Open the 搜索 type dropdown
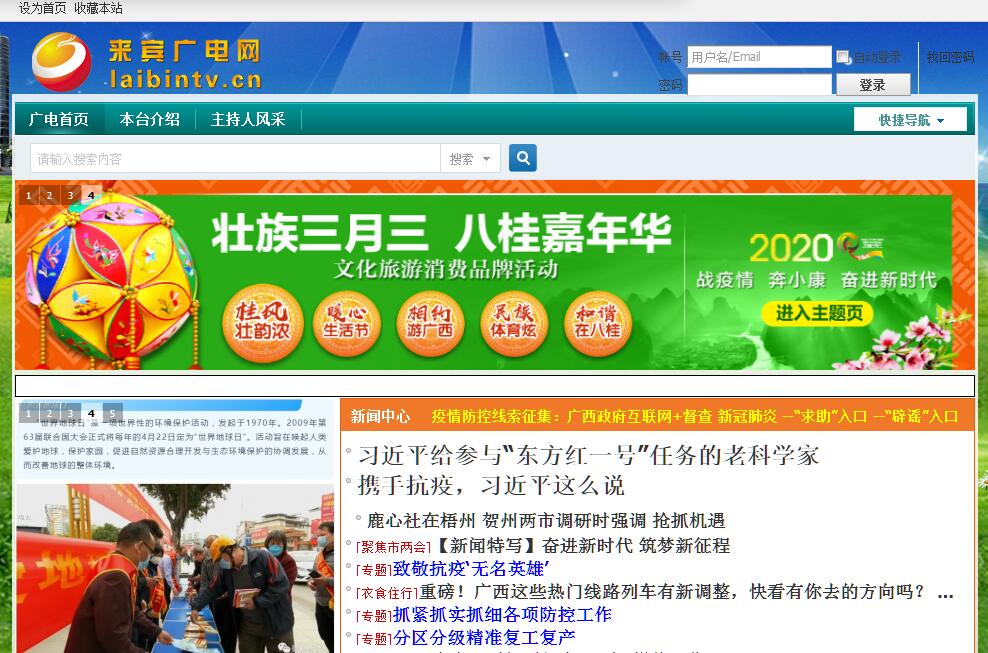This screenshot has height=653, width=988. 470,159
